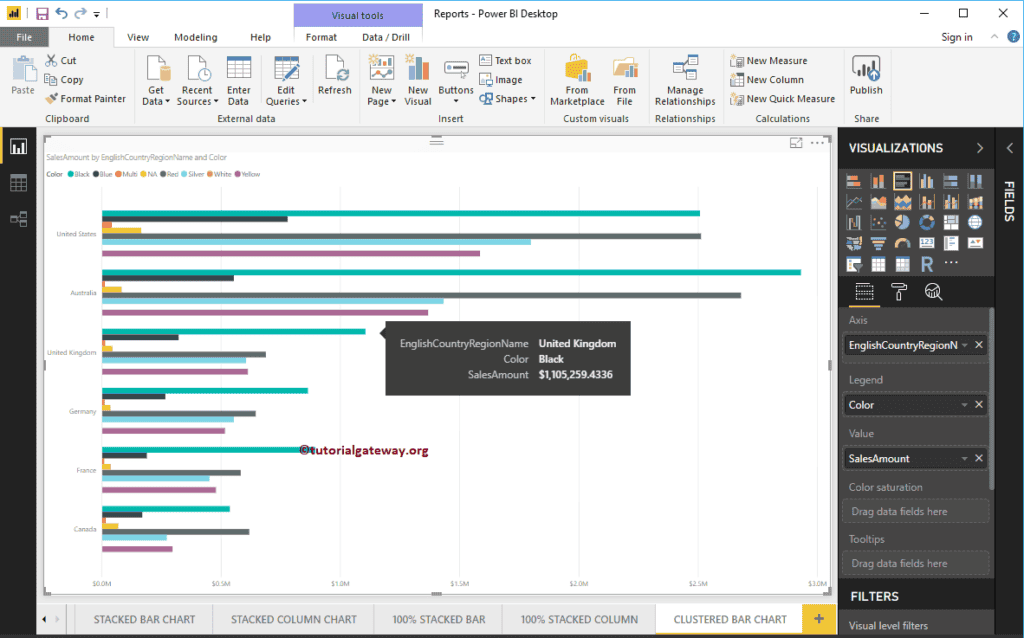Toggle the Fields well pane icon

[x=864, y=292]
